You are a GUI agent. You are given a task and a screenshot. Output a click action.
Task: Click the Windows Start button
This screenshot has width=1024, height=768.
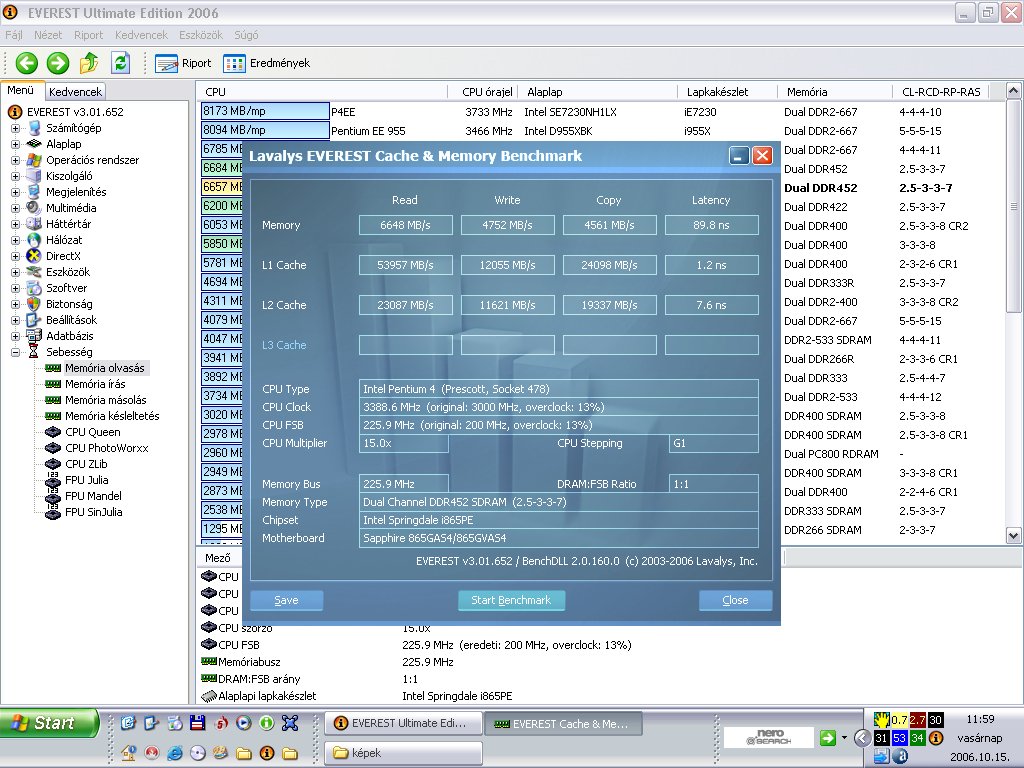click(50, 723)
